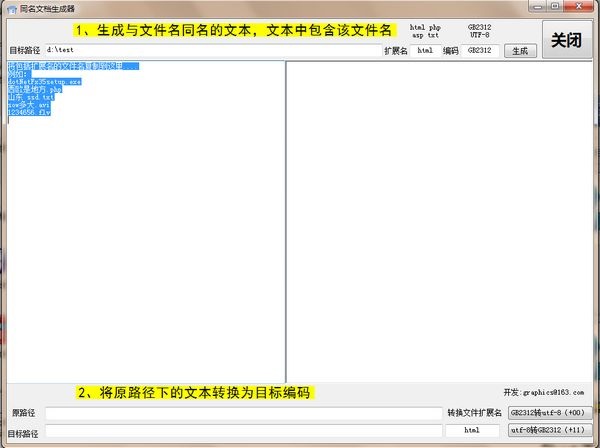Click the dotNetFx35setup.exe line in left pane
Viewport: 600px width, 448px height.
click(x=44, y=82)
